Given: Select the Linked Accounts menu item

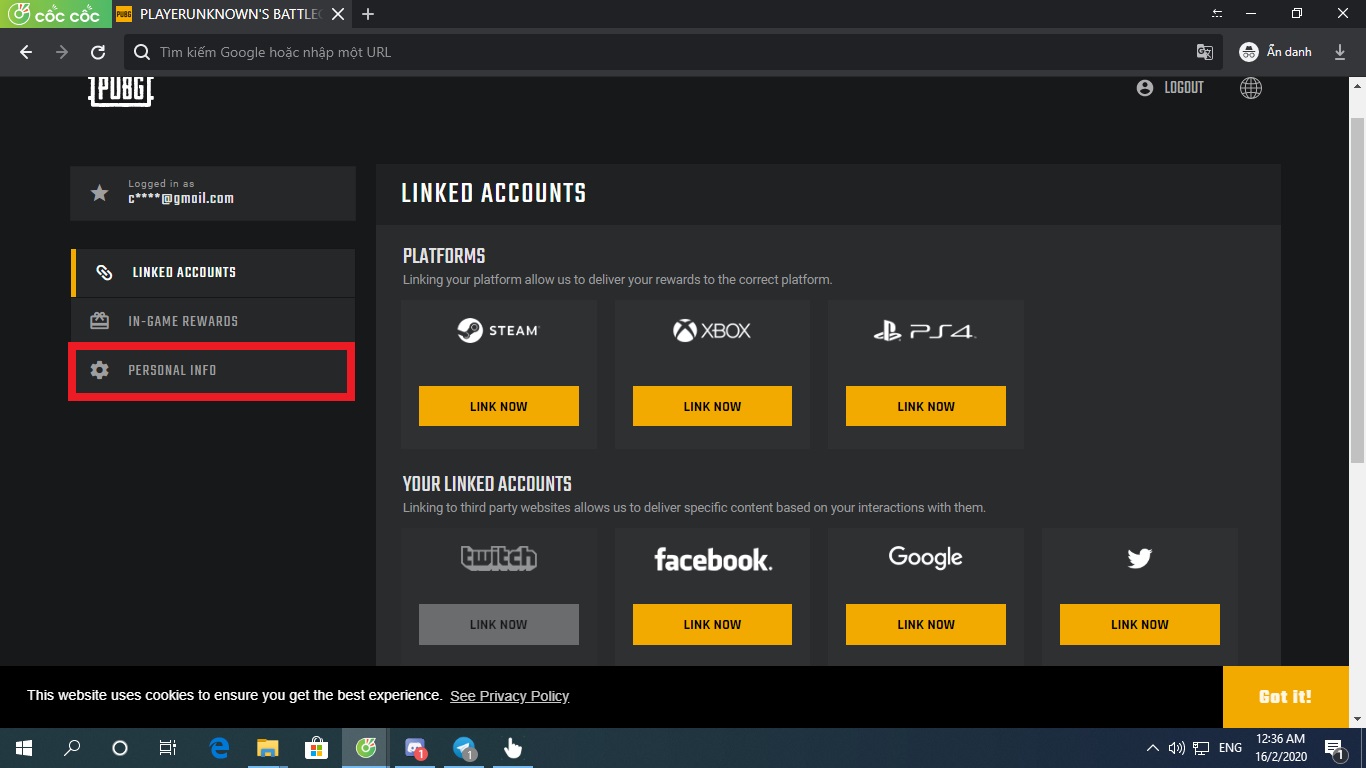Looking at the screenshot, I should click(213, 273).
